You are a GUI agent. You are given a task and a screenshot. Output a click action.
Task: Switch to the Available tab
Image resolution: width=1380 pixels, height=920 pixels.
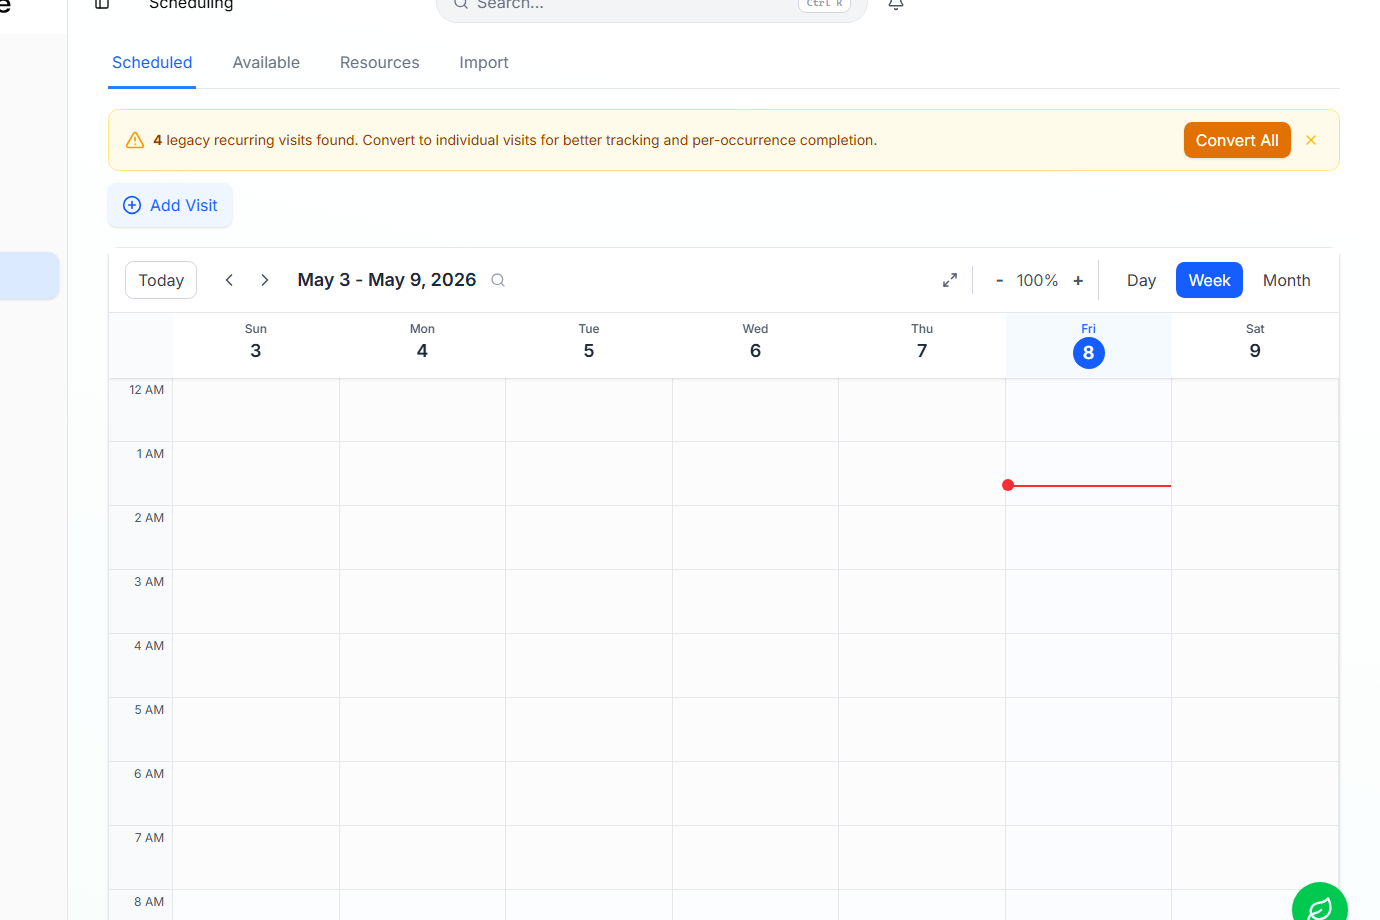tap(266, 62)
